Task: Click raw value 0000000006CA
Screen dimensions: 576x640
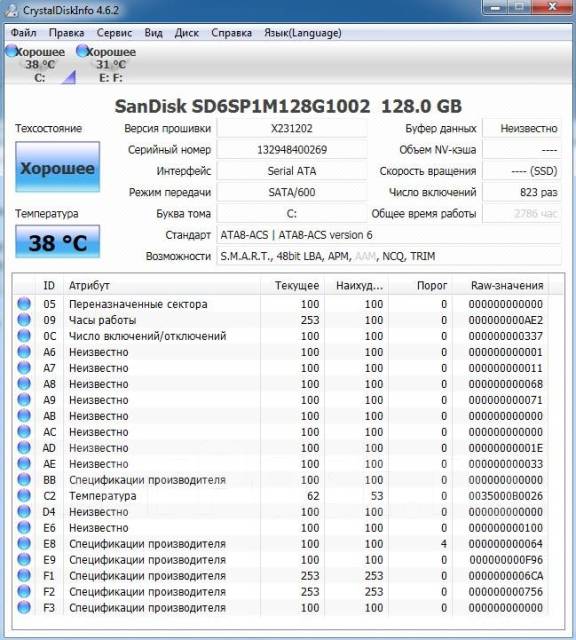Action: pos(505,576)
